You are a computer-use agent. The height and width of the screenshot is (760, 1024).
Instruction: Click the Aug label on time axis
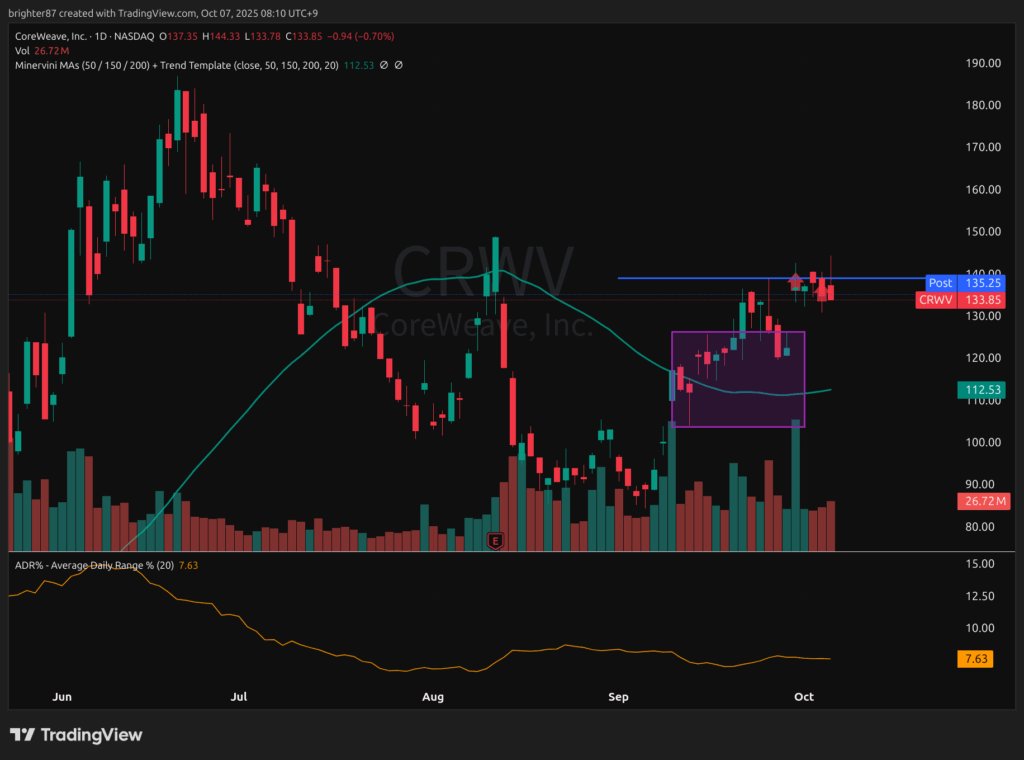[x=432, y=695]
